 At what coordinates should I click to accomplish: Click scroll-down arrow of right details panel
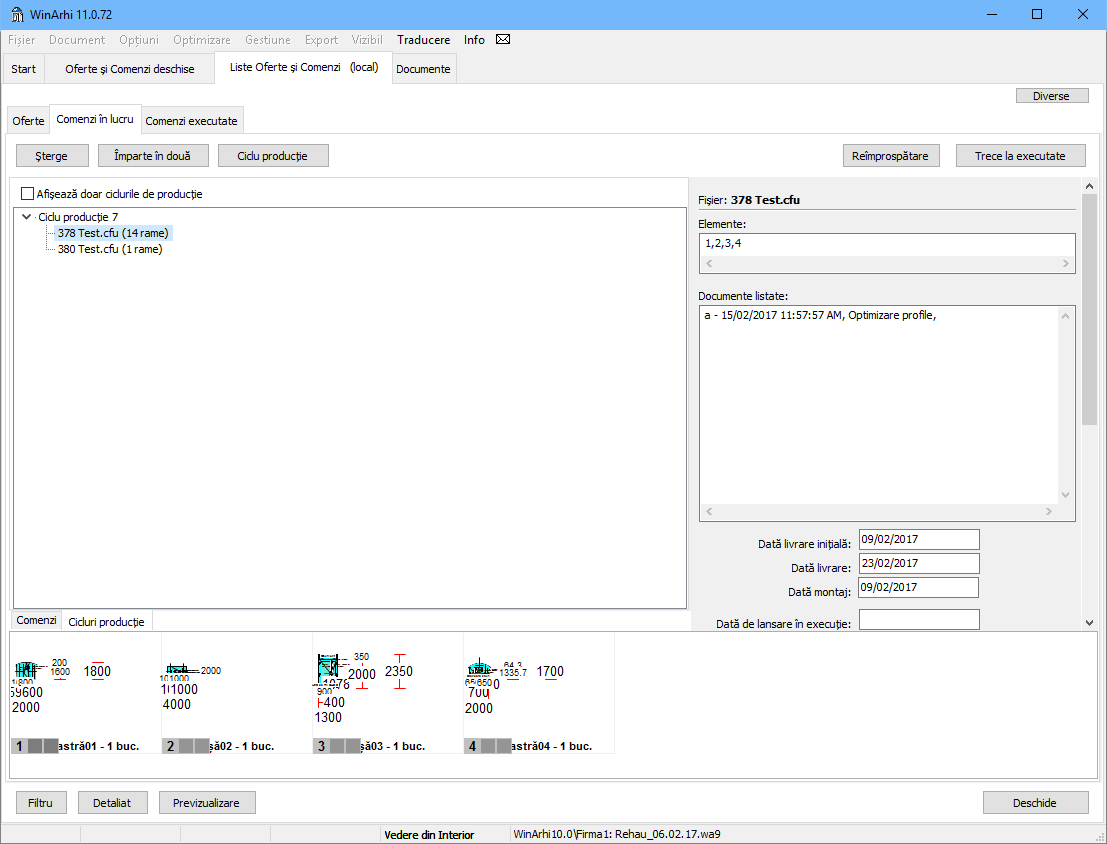1089,623
